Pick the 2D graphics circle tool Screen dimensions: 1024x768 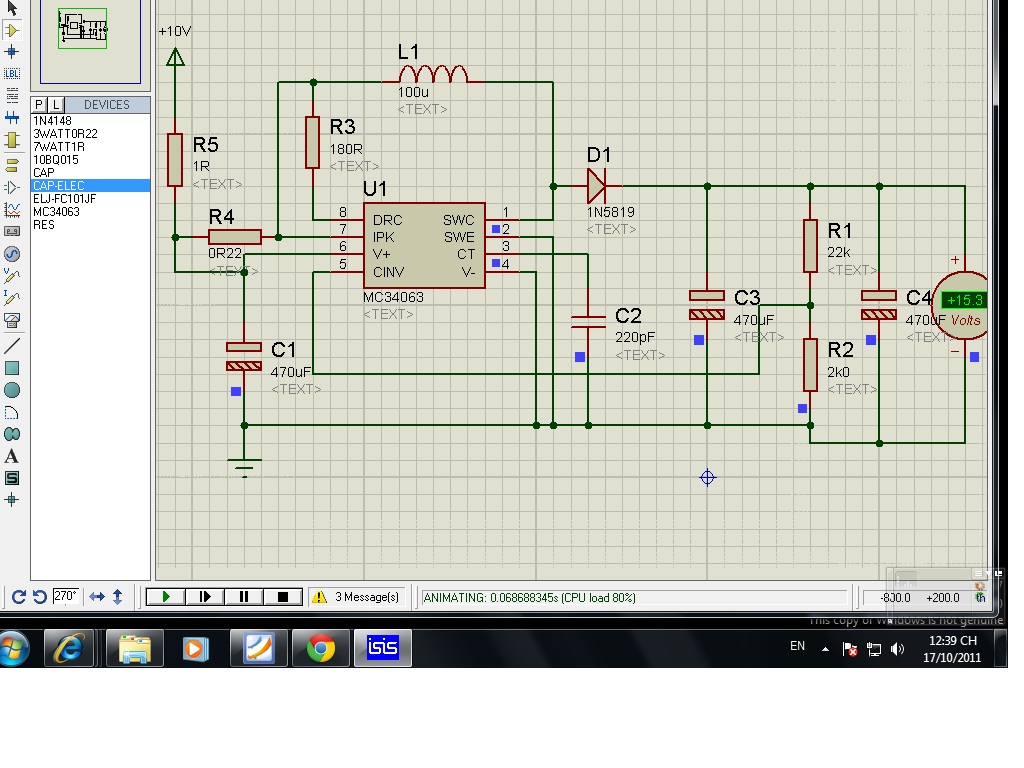coord(12,389)
